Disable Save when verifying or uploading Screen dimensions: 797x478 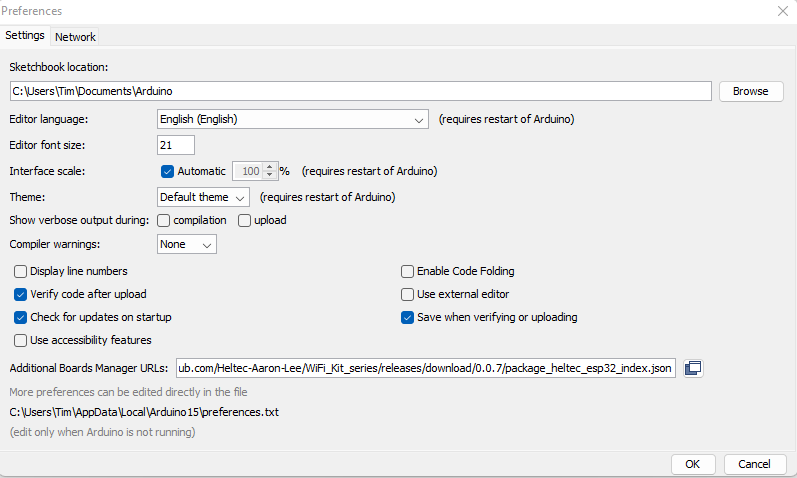pos(407,317)
